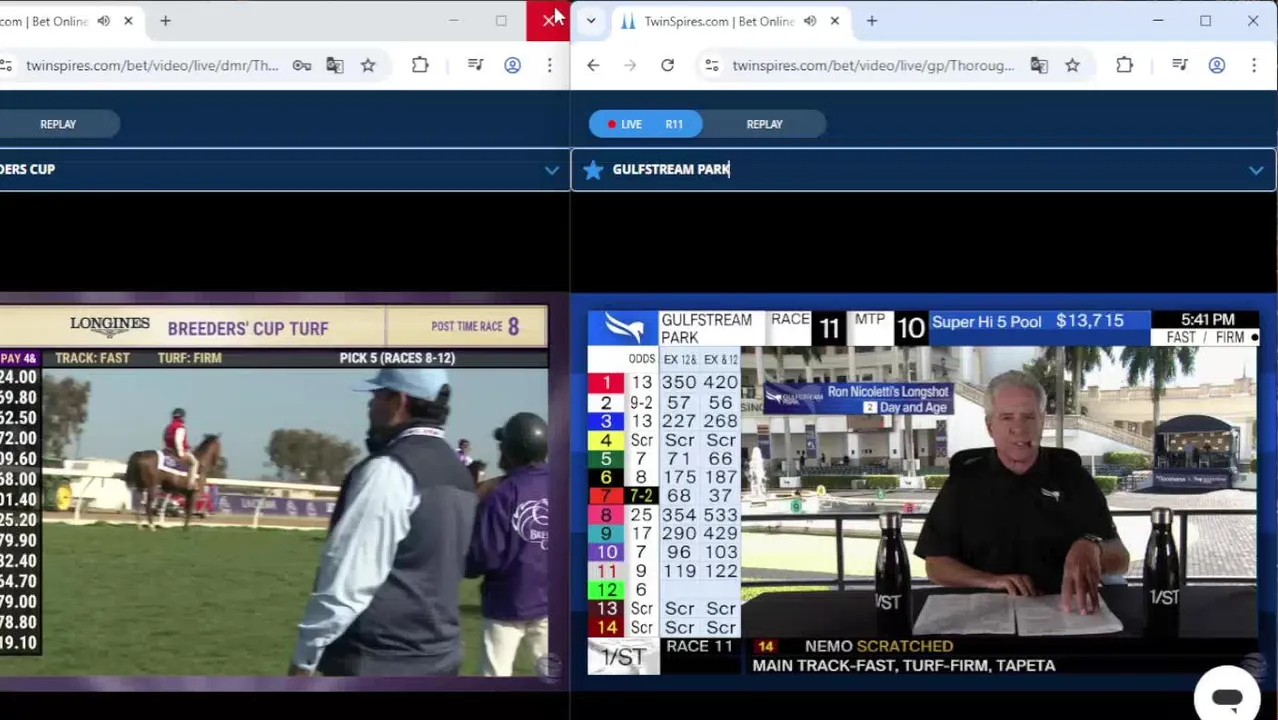The width and height of the screenshot is (1278, 720).
Task: Mute the tab audio in the left window
Action: 103,21
